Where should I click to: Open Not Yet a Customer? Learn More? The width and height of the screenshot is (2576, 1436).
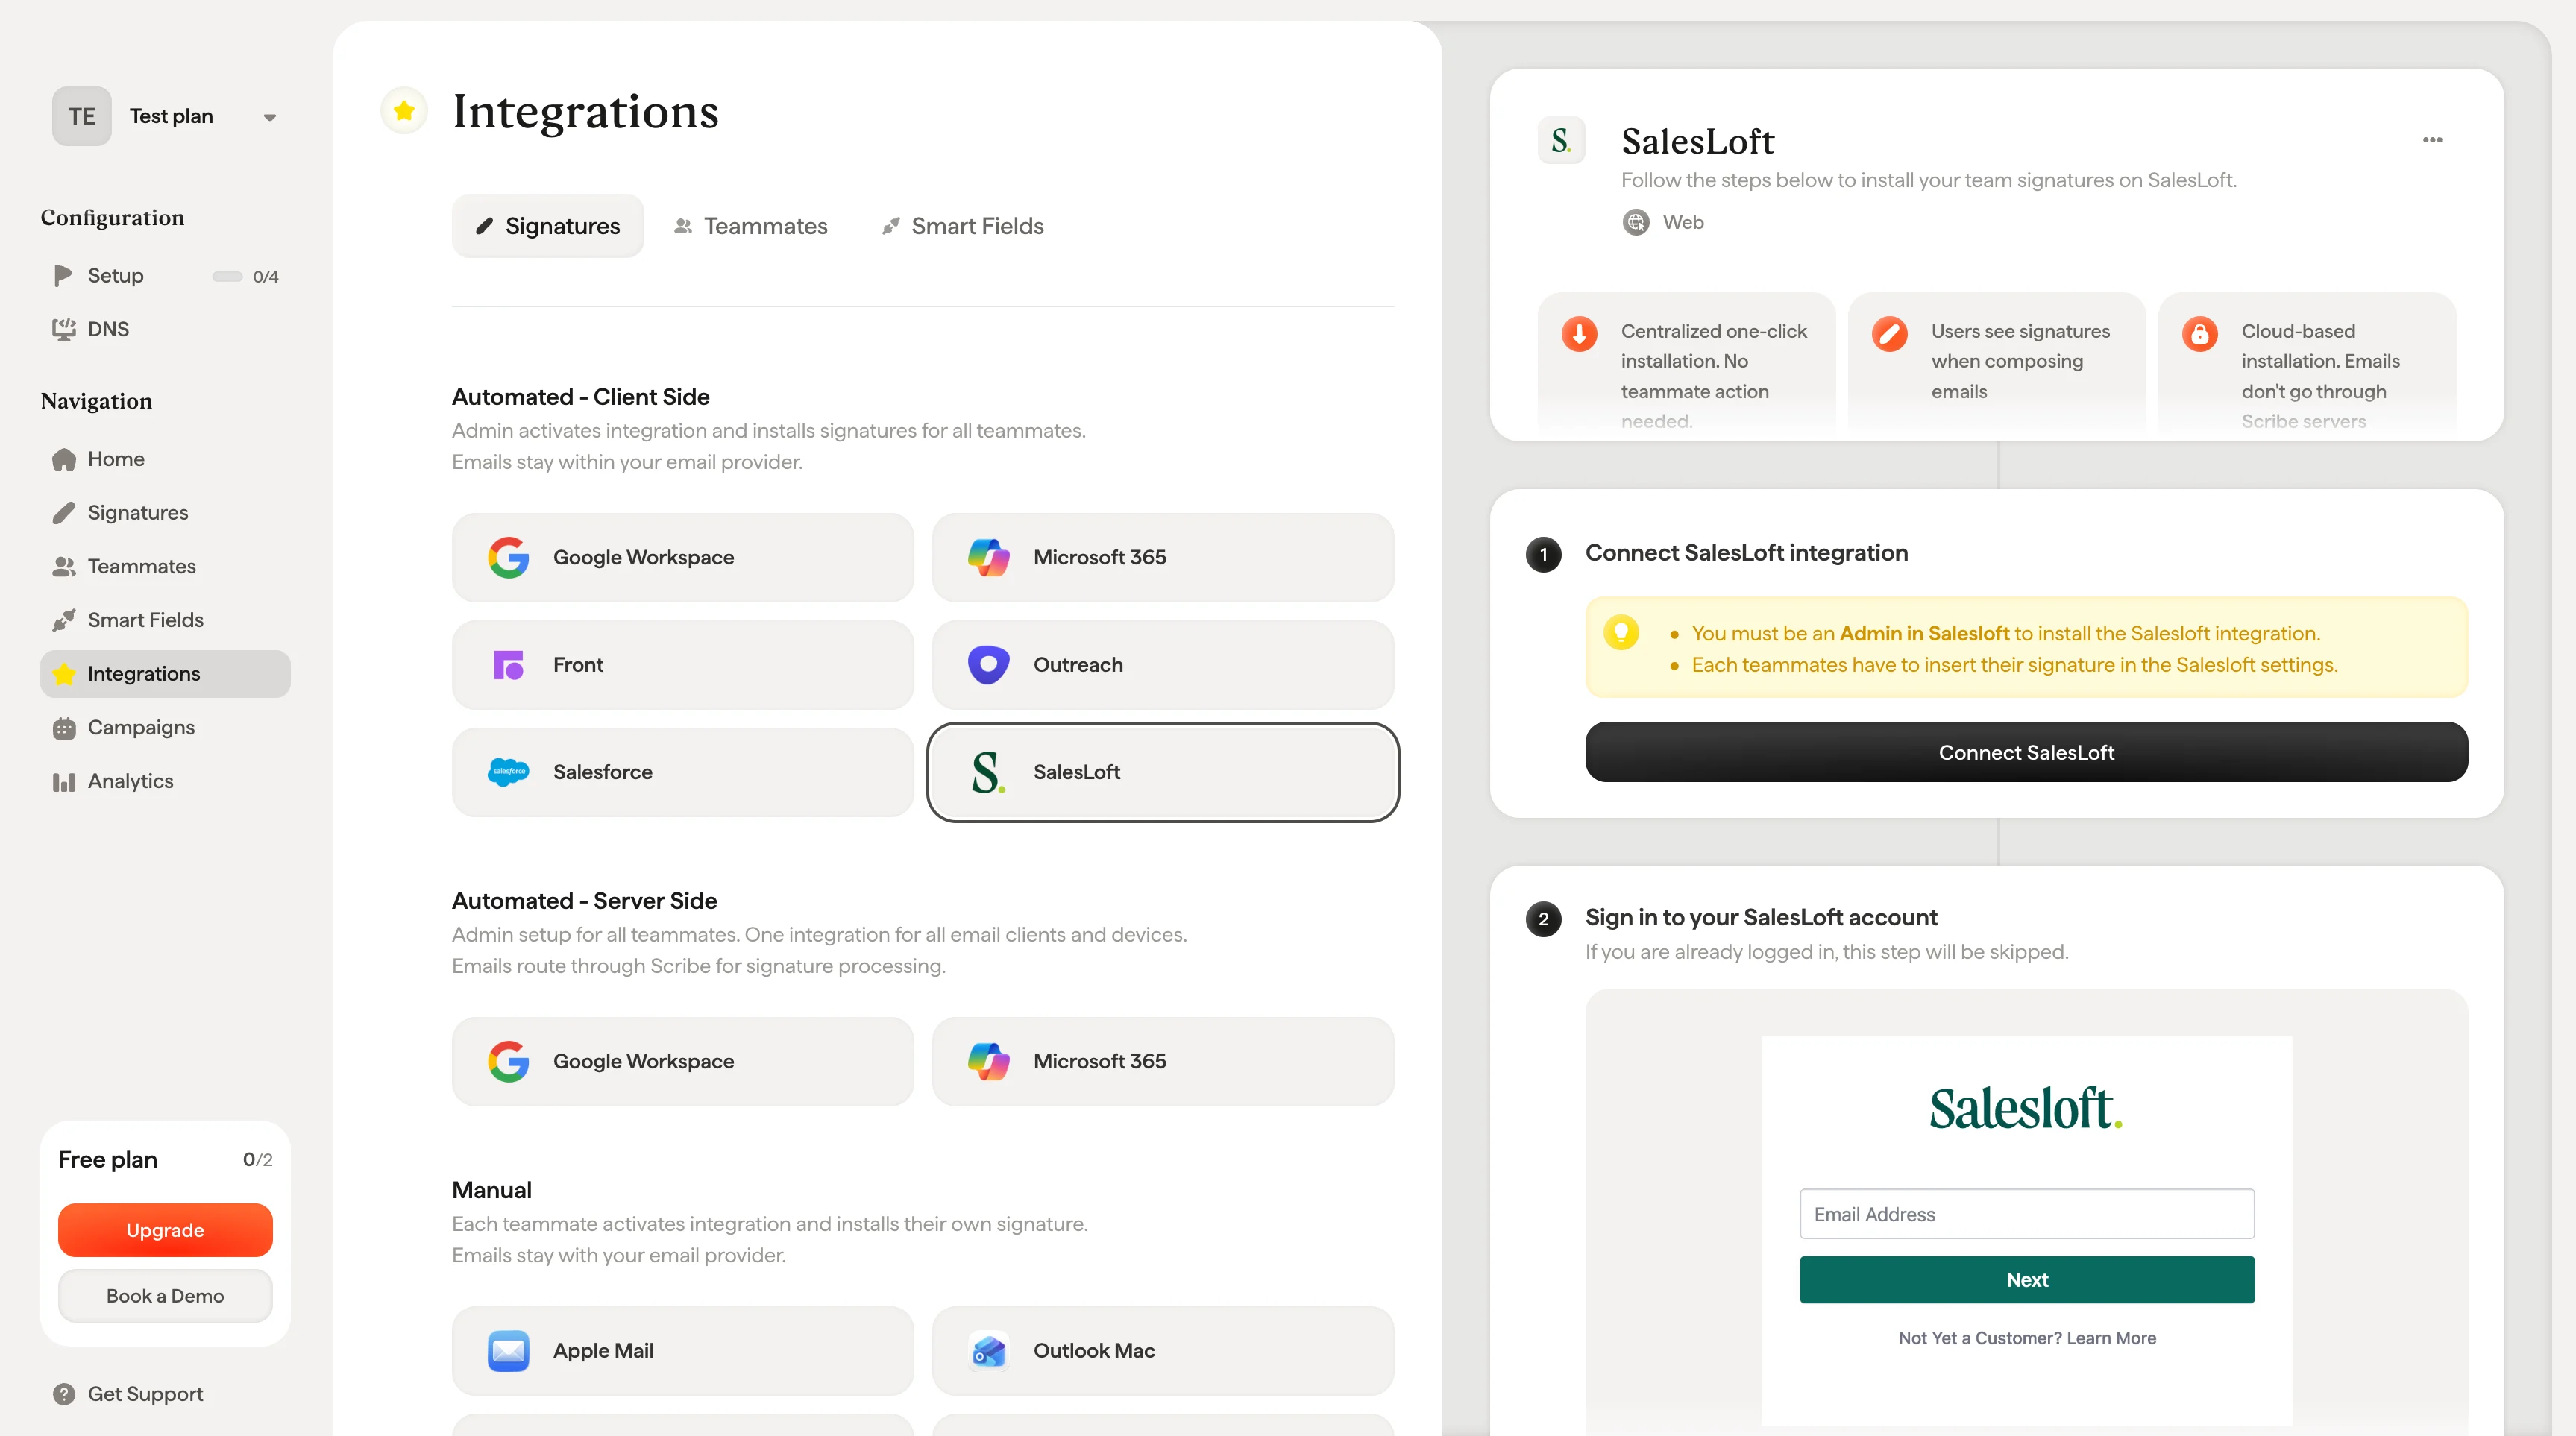pos(2026,1338)
